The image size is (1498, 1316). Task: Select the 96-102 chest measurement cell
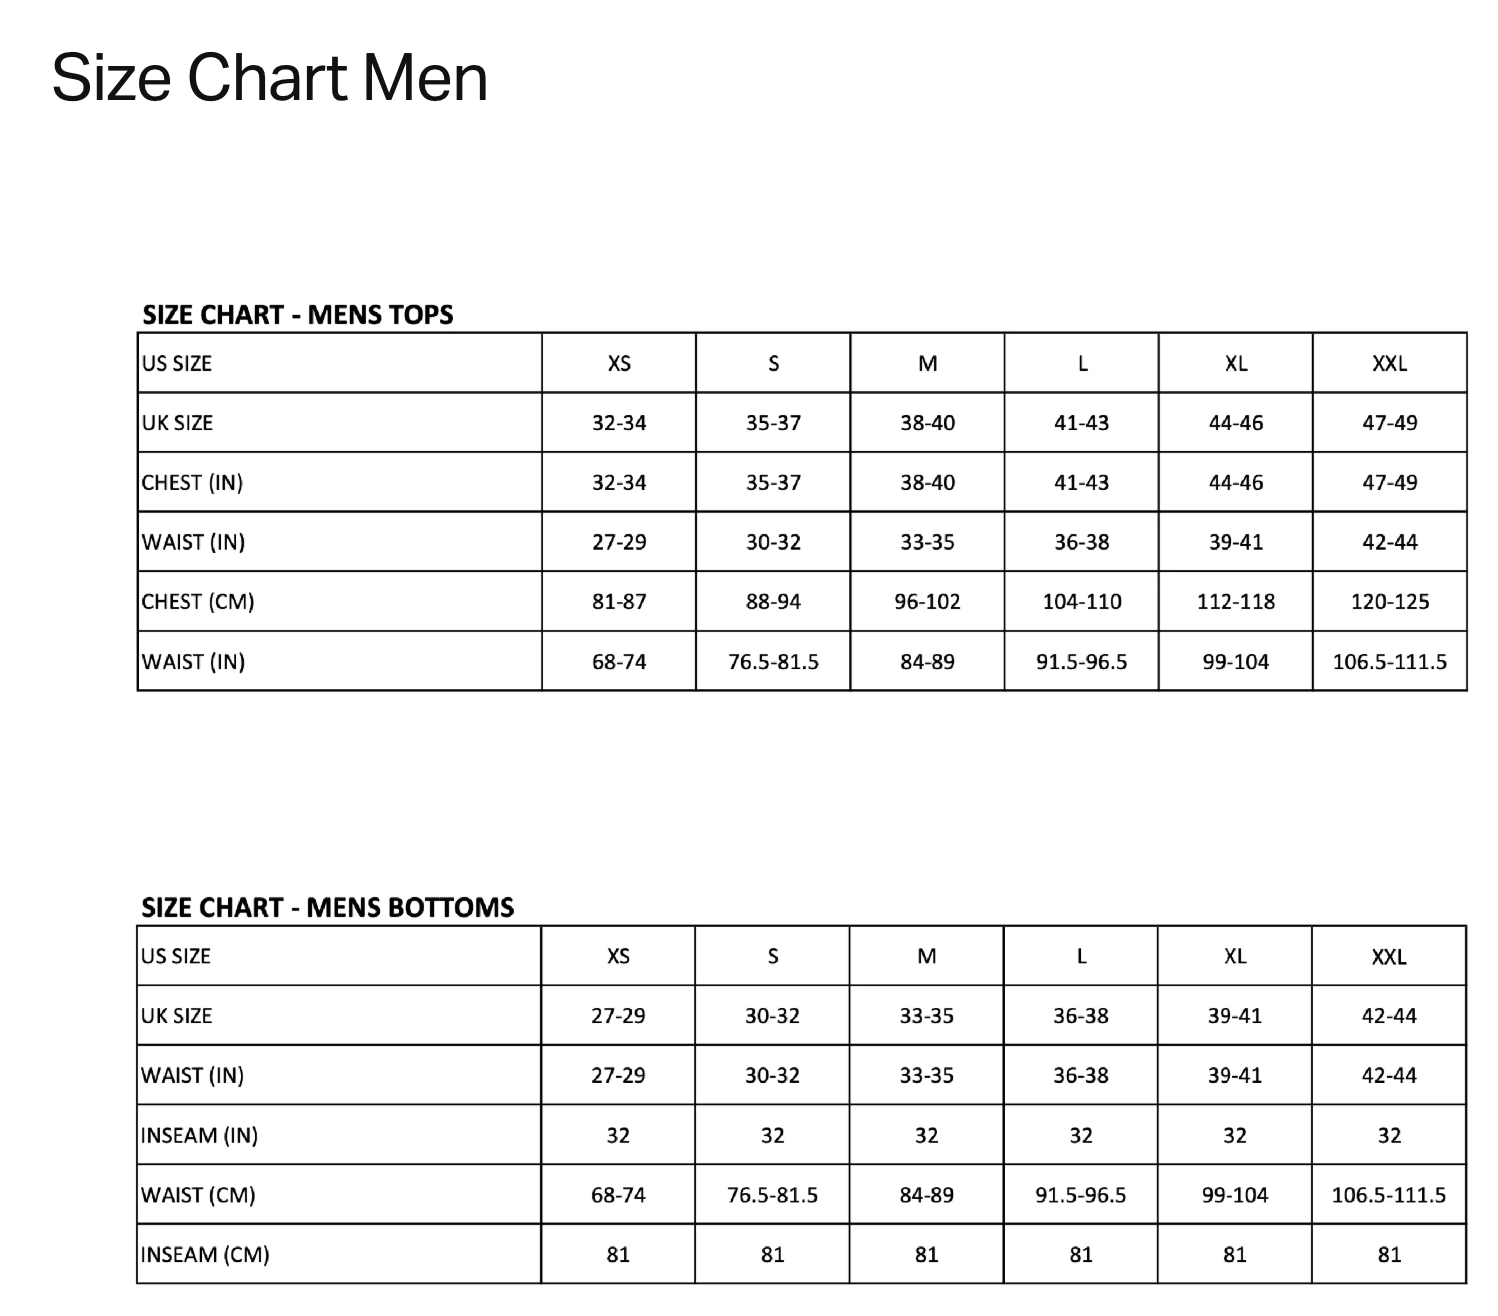click(927, 602)
